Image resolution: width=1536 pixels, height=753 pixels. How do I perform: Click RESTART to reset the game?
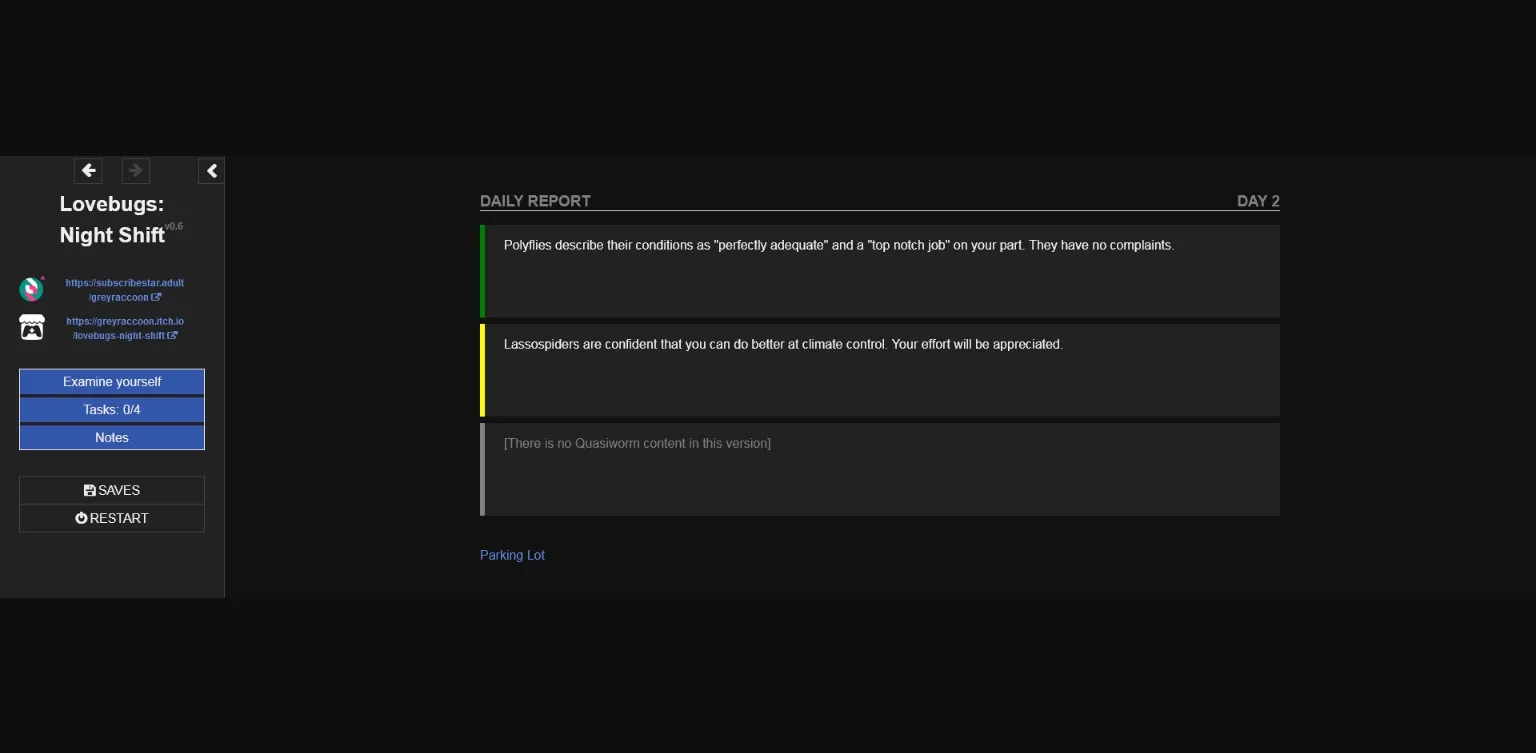coord(111,518)
